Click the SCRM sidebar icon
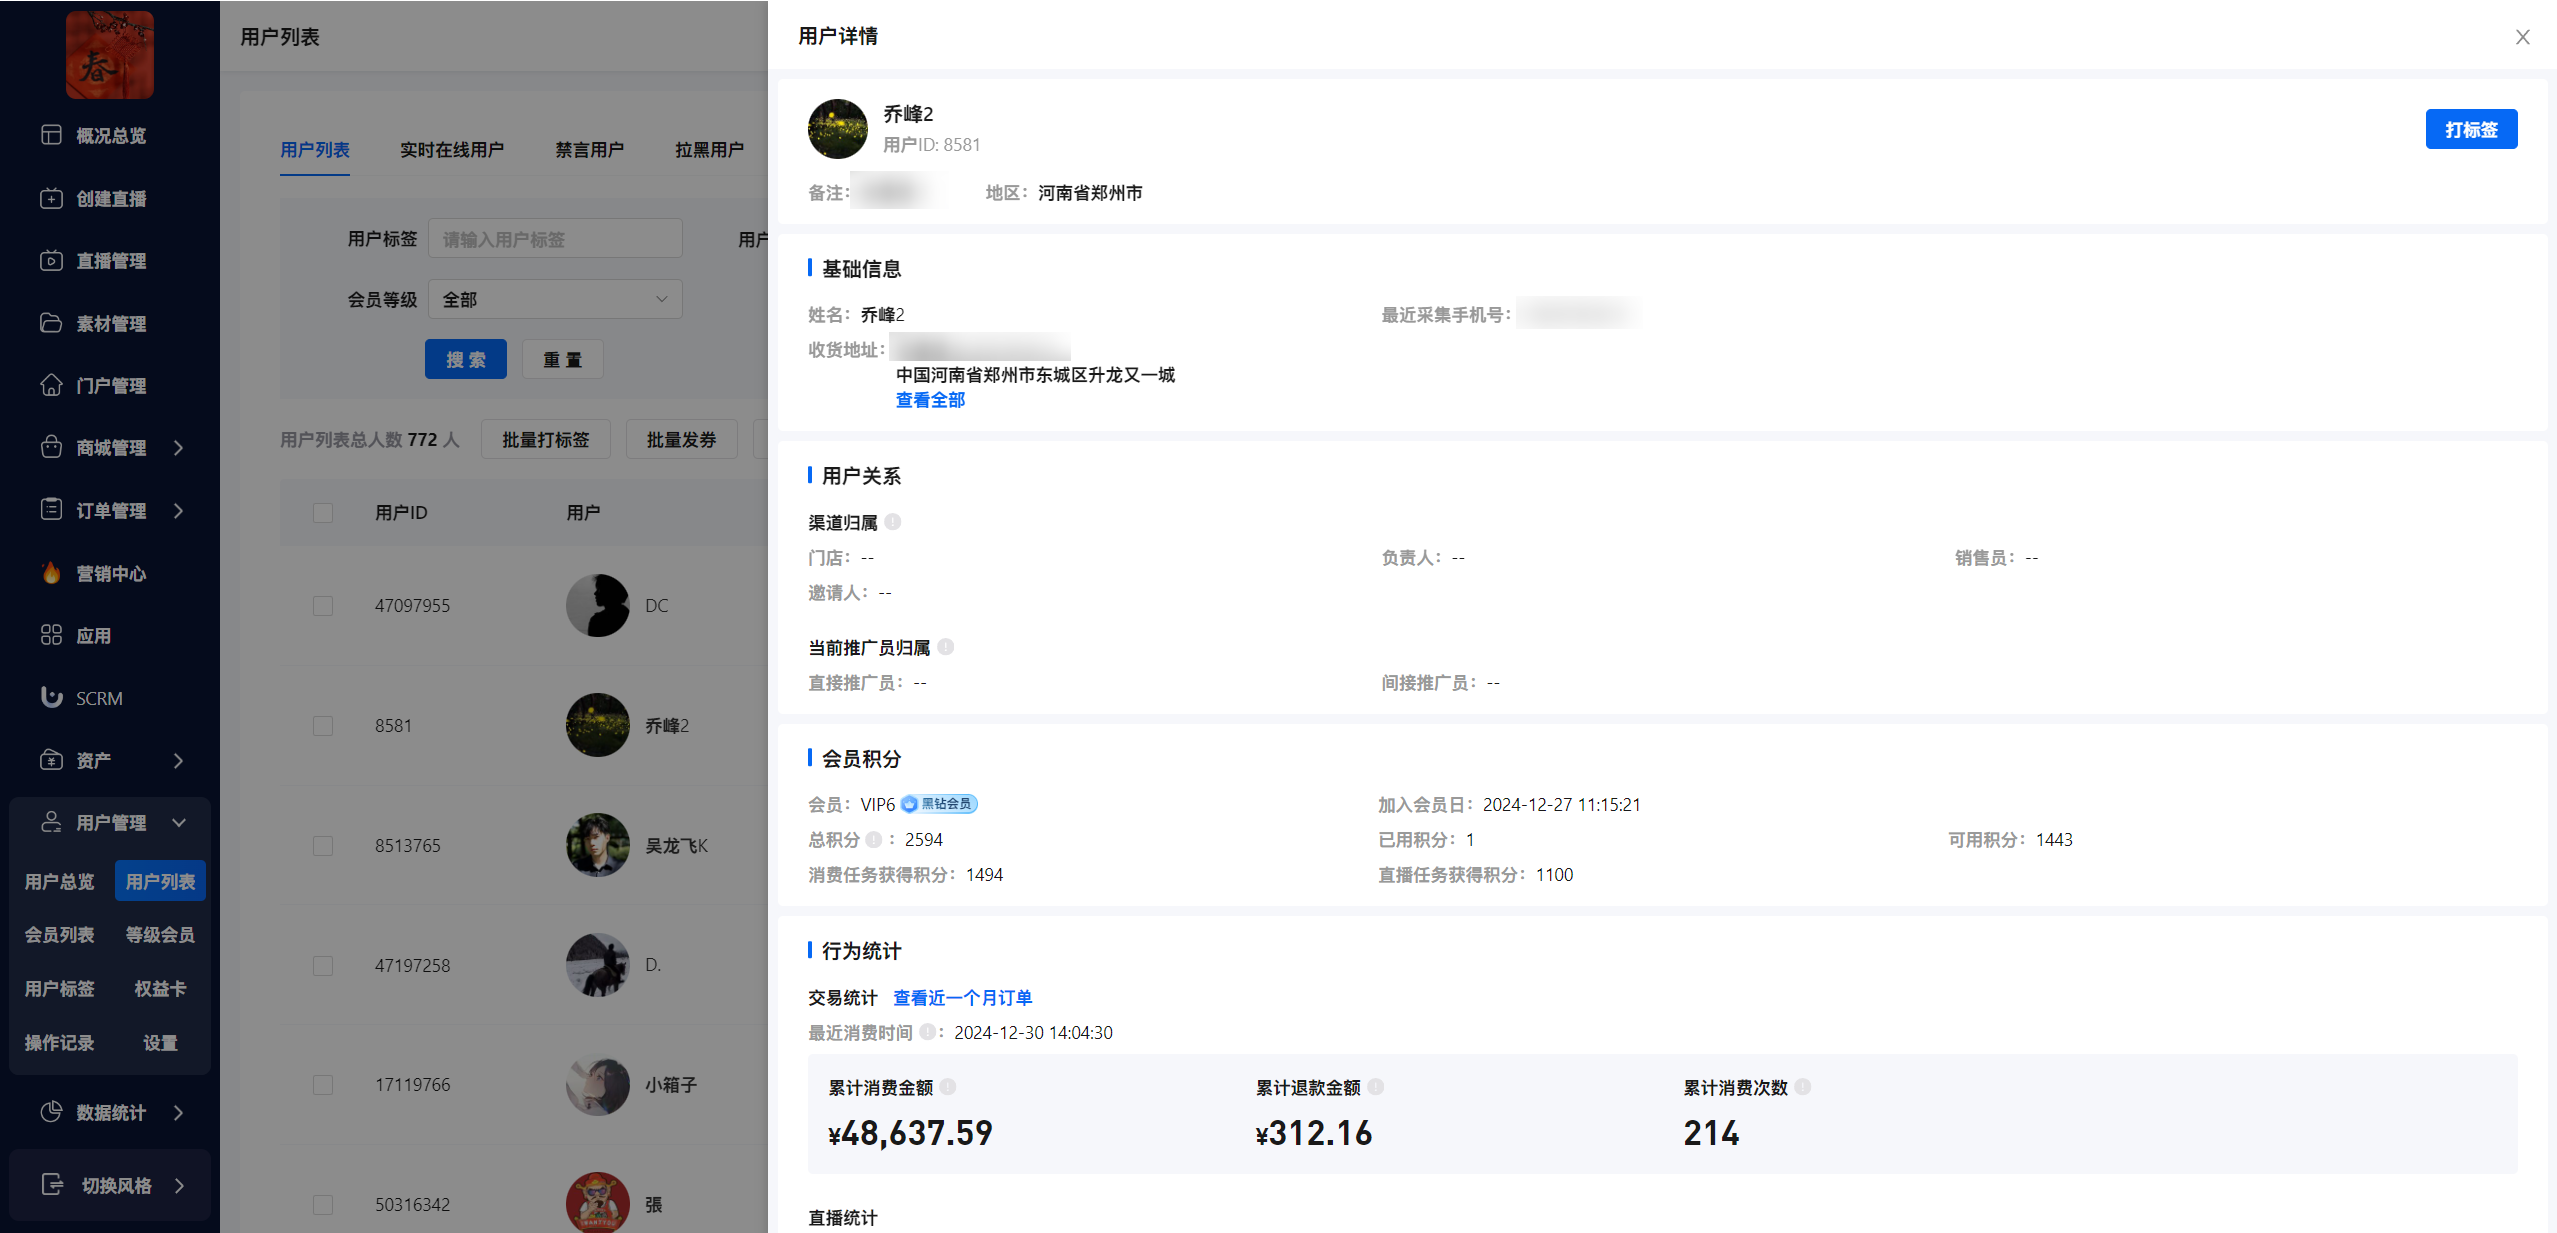This screenshot has width=2557, height=1233. coord(51,697)
